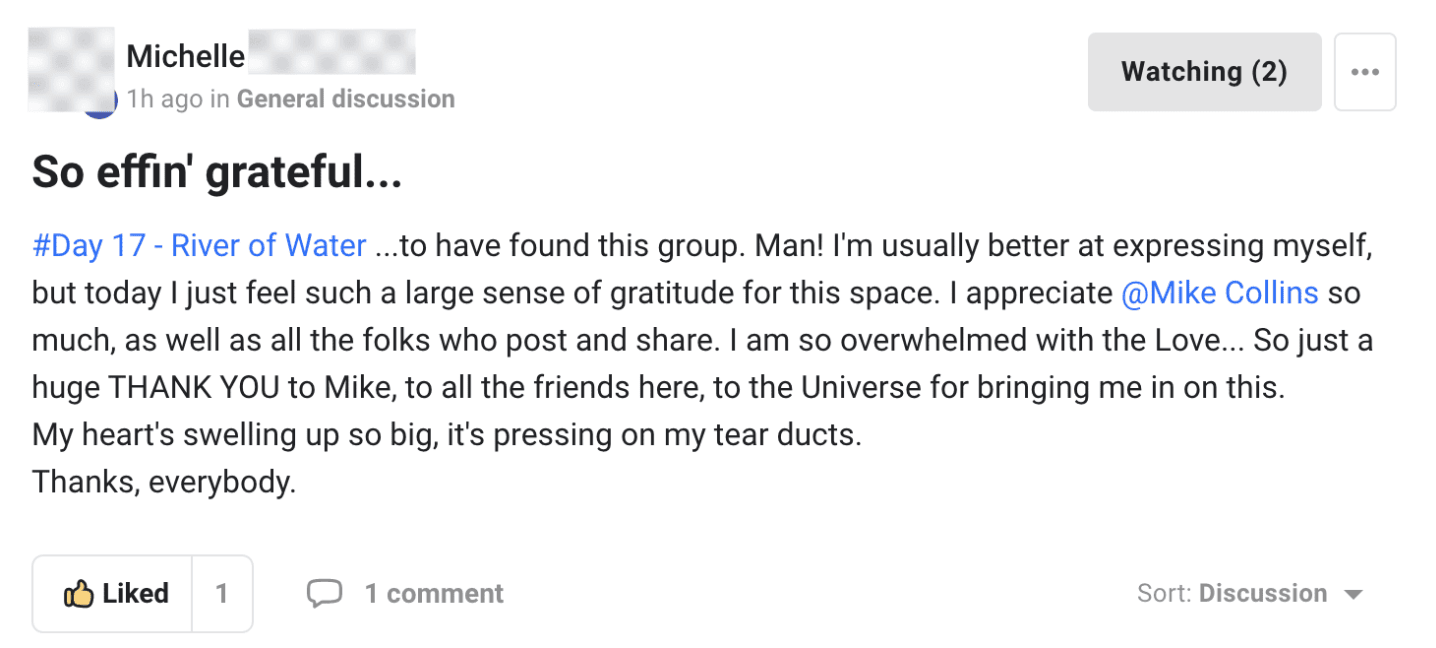Click the like count number 1
This screenshot has height=648, width=1436.
tap(222, 594)
